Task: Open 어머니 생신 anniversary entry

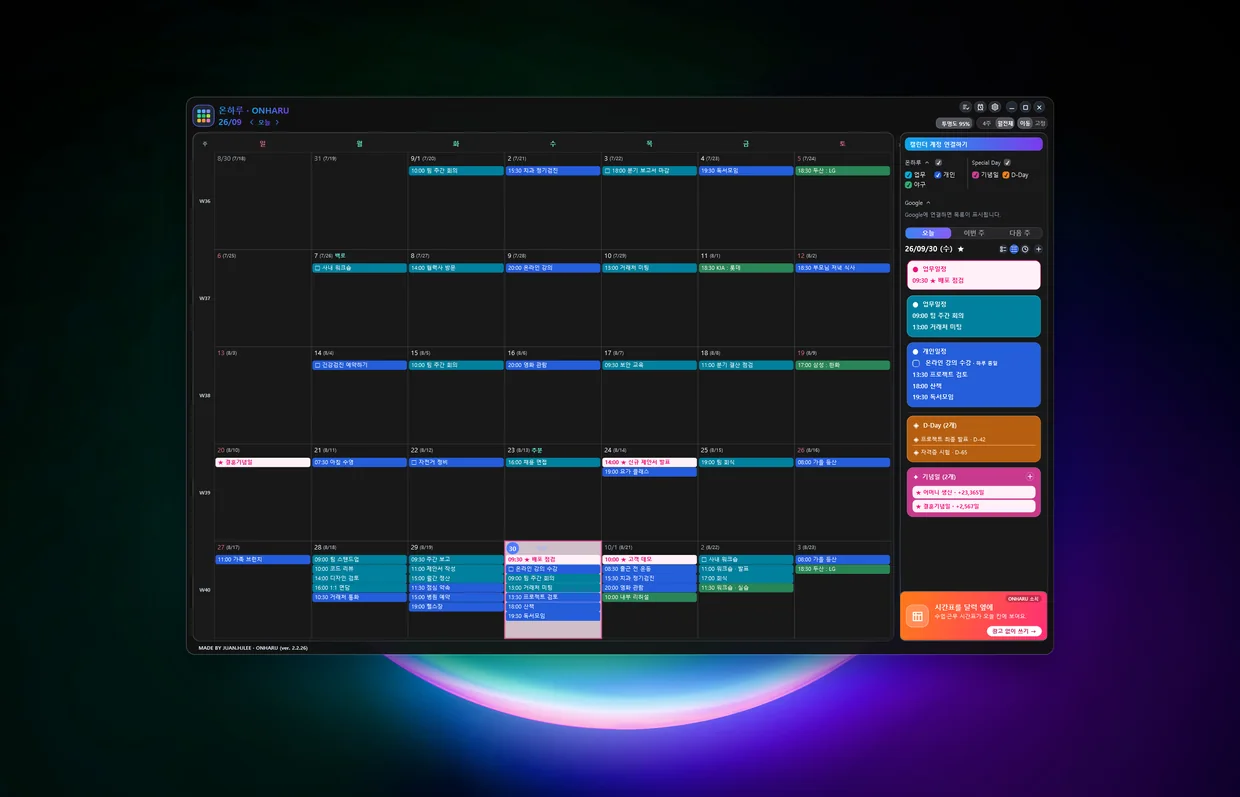Action: (974, 492)
